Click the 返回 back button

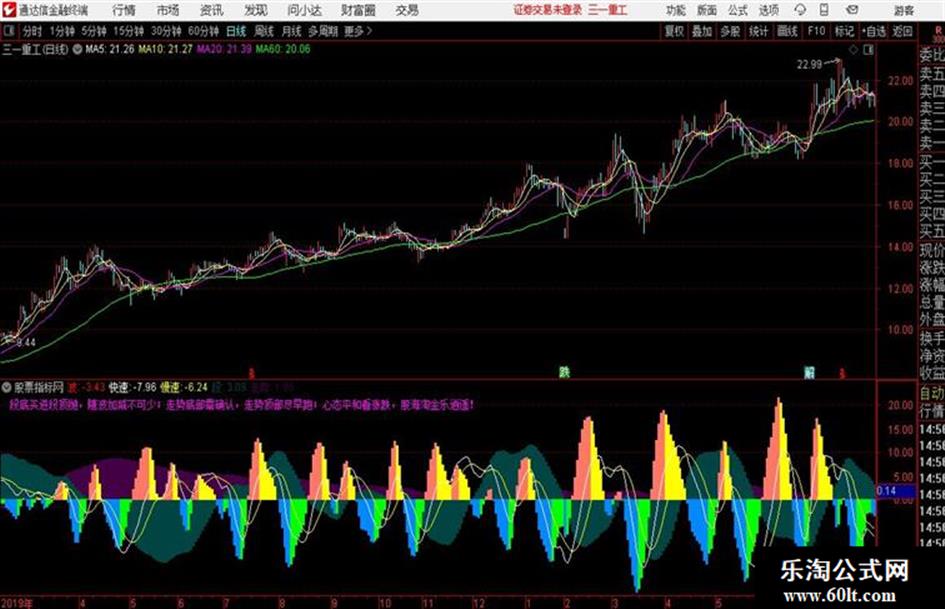pos(902,31)
